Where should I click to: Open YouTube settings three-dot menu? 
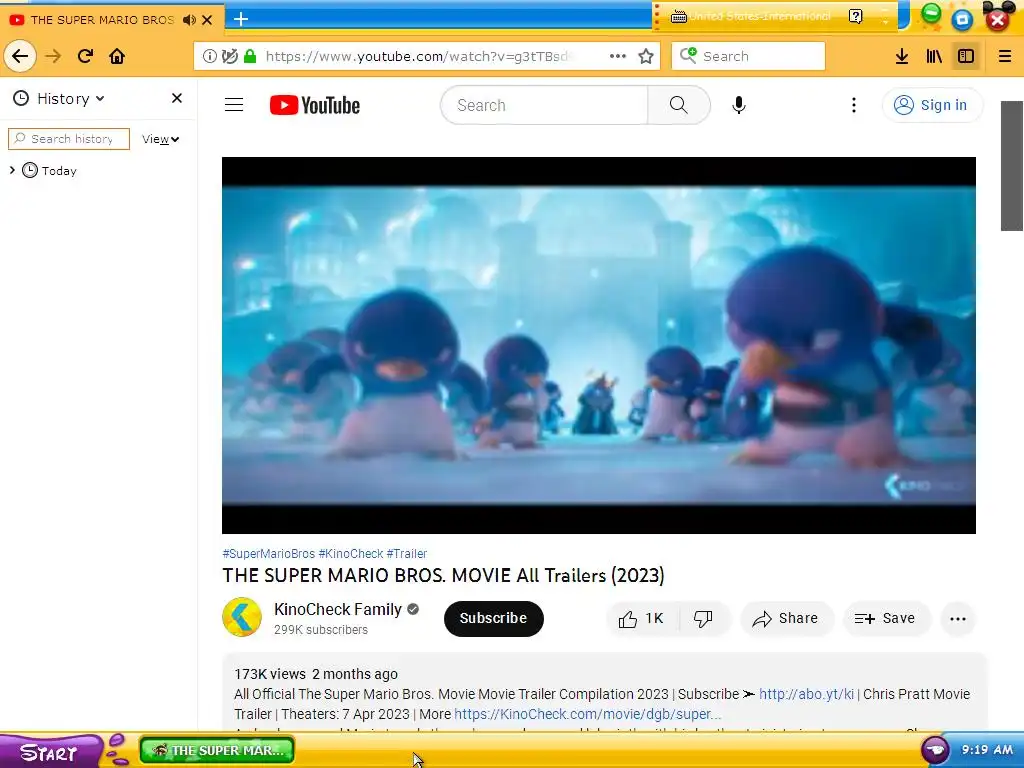click(854, 105)
